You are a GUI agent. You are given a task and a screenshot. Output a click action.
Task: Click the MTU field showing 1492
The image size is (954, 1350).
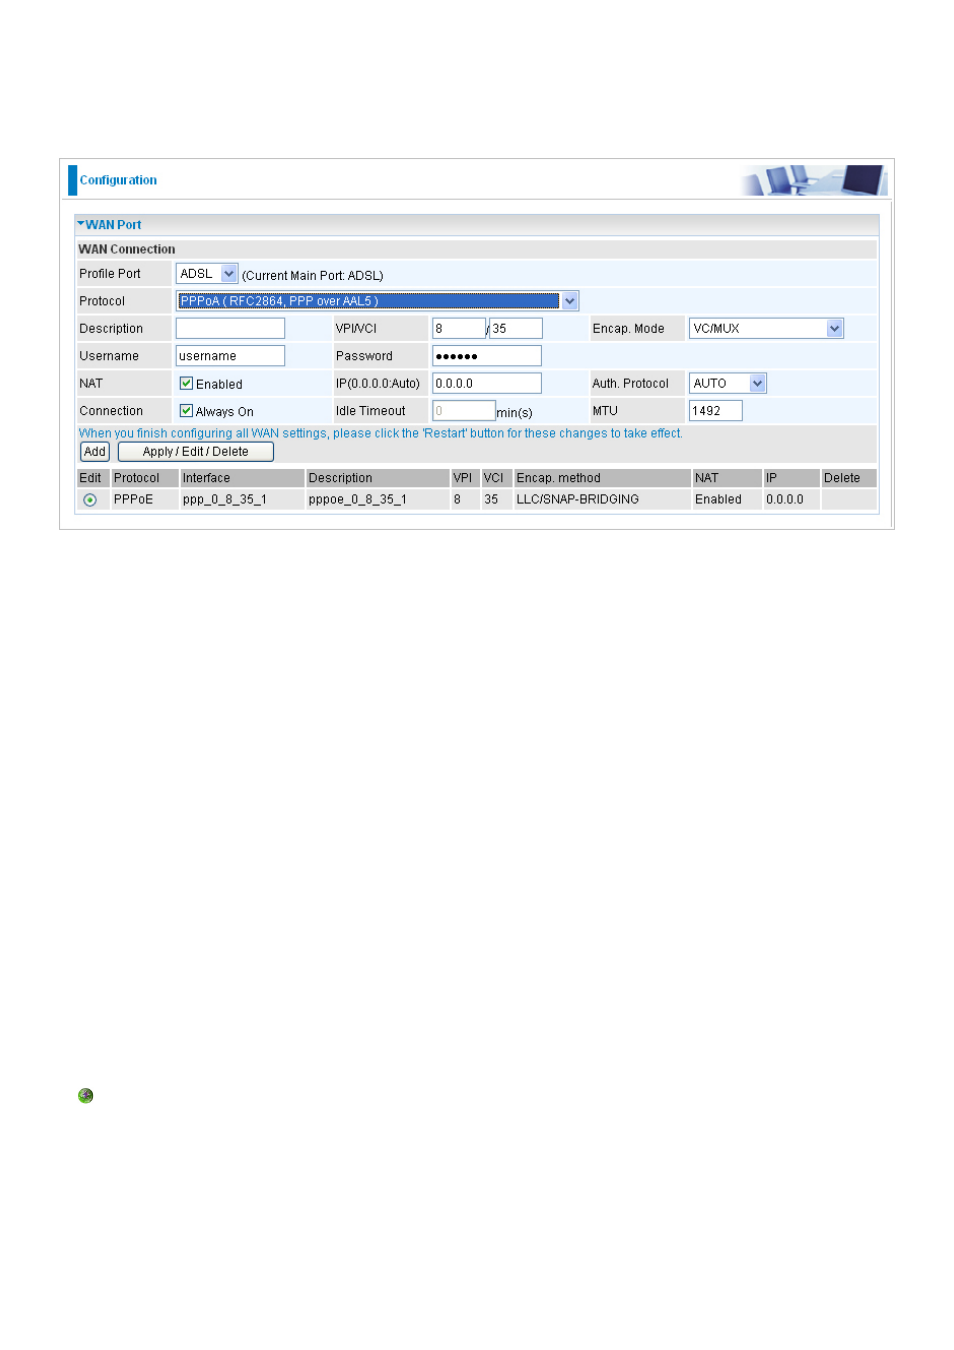(x=716, y=411)
